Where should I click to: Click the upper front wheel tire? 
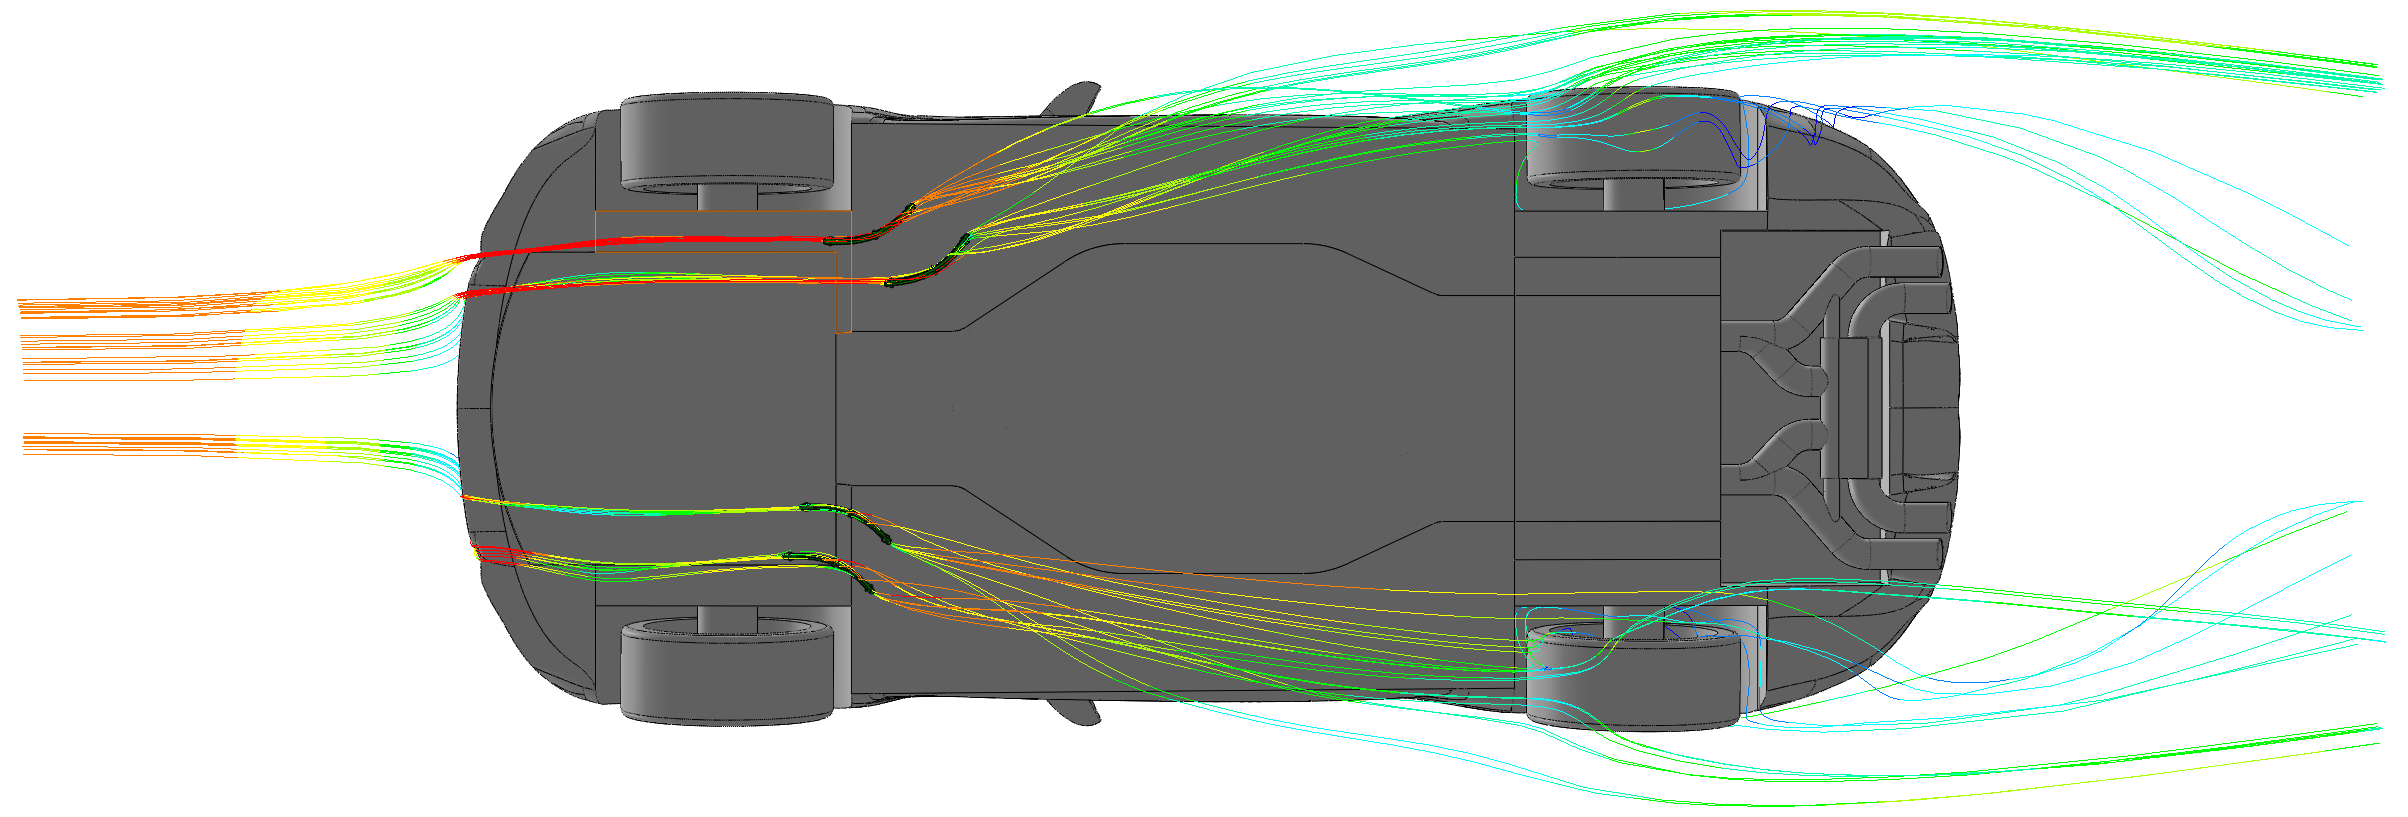[727, 142]
